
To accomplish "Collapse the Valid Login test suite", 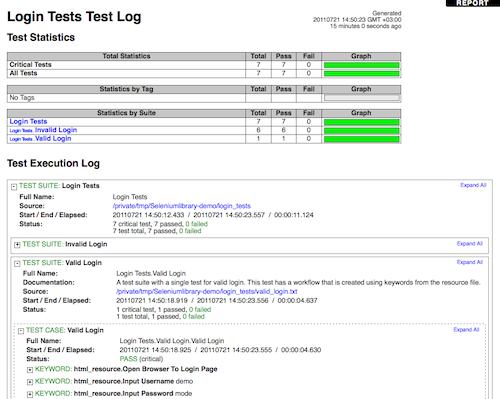I will (x=17, y=264).
